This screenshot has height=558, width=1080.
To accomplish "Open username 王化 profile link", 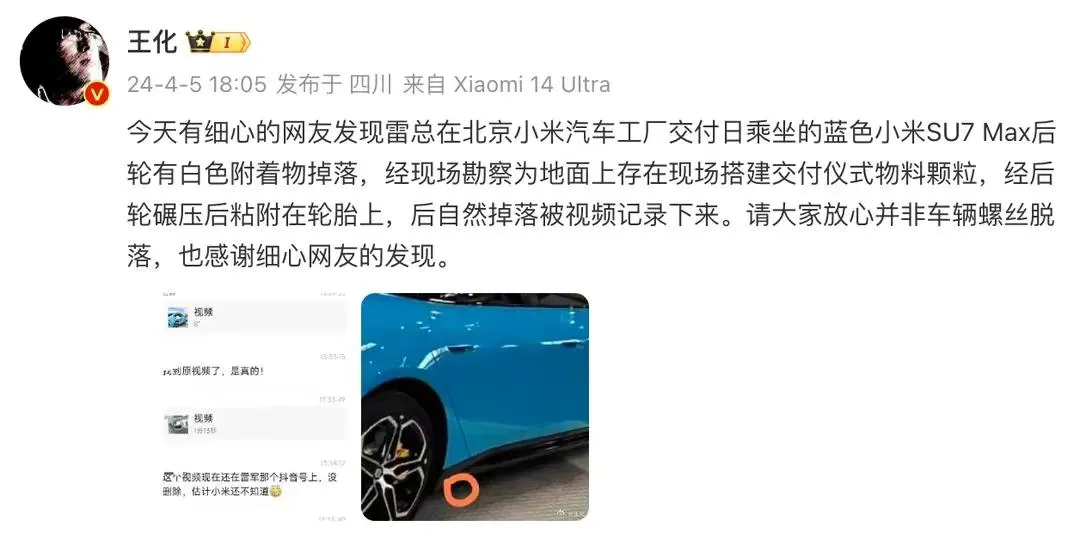I will point(152,42).
